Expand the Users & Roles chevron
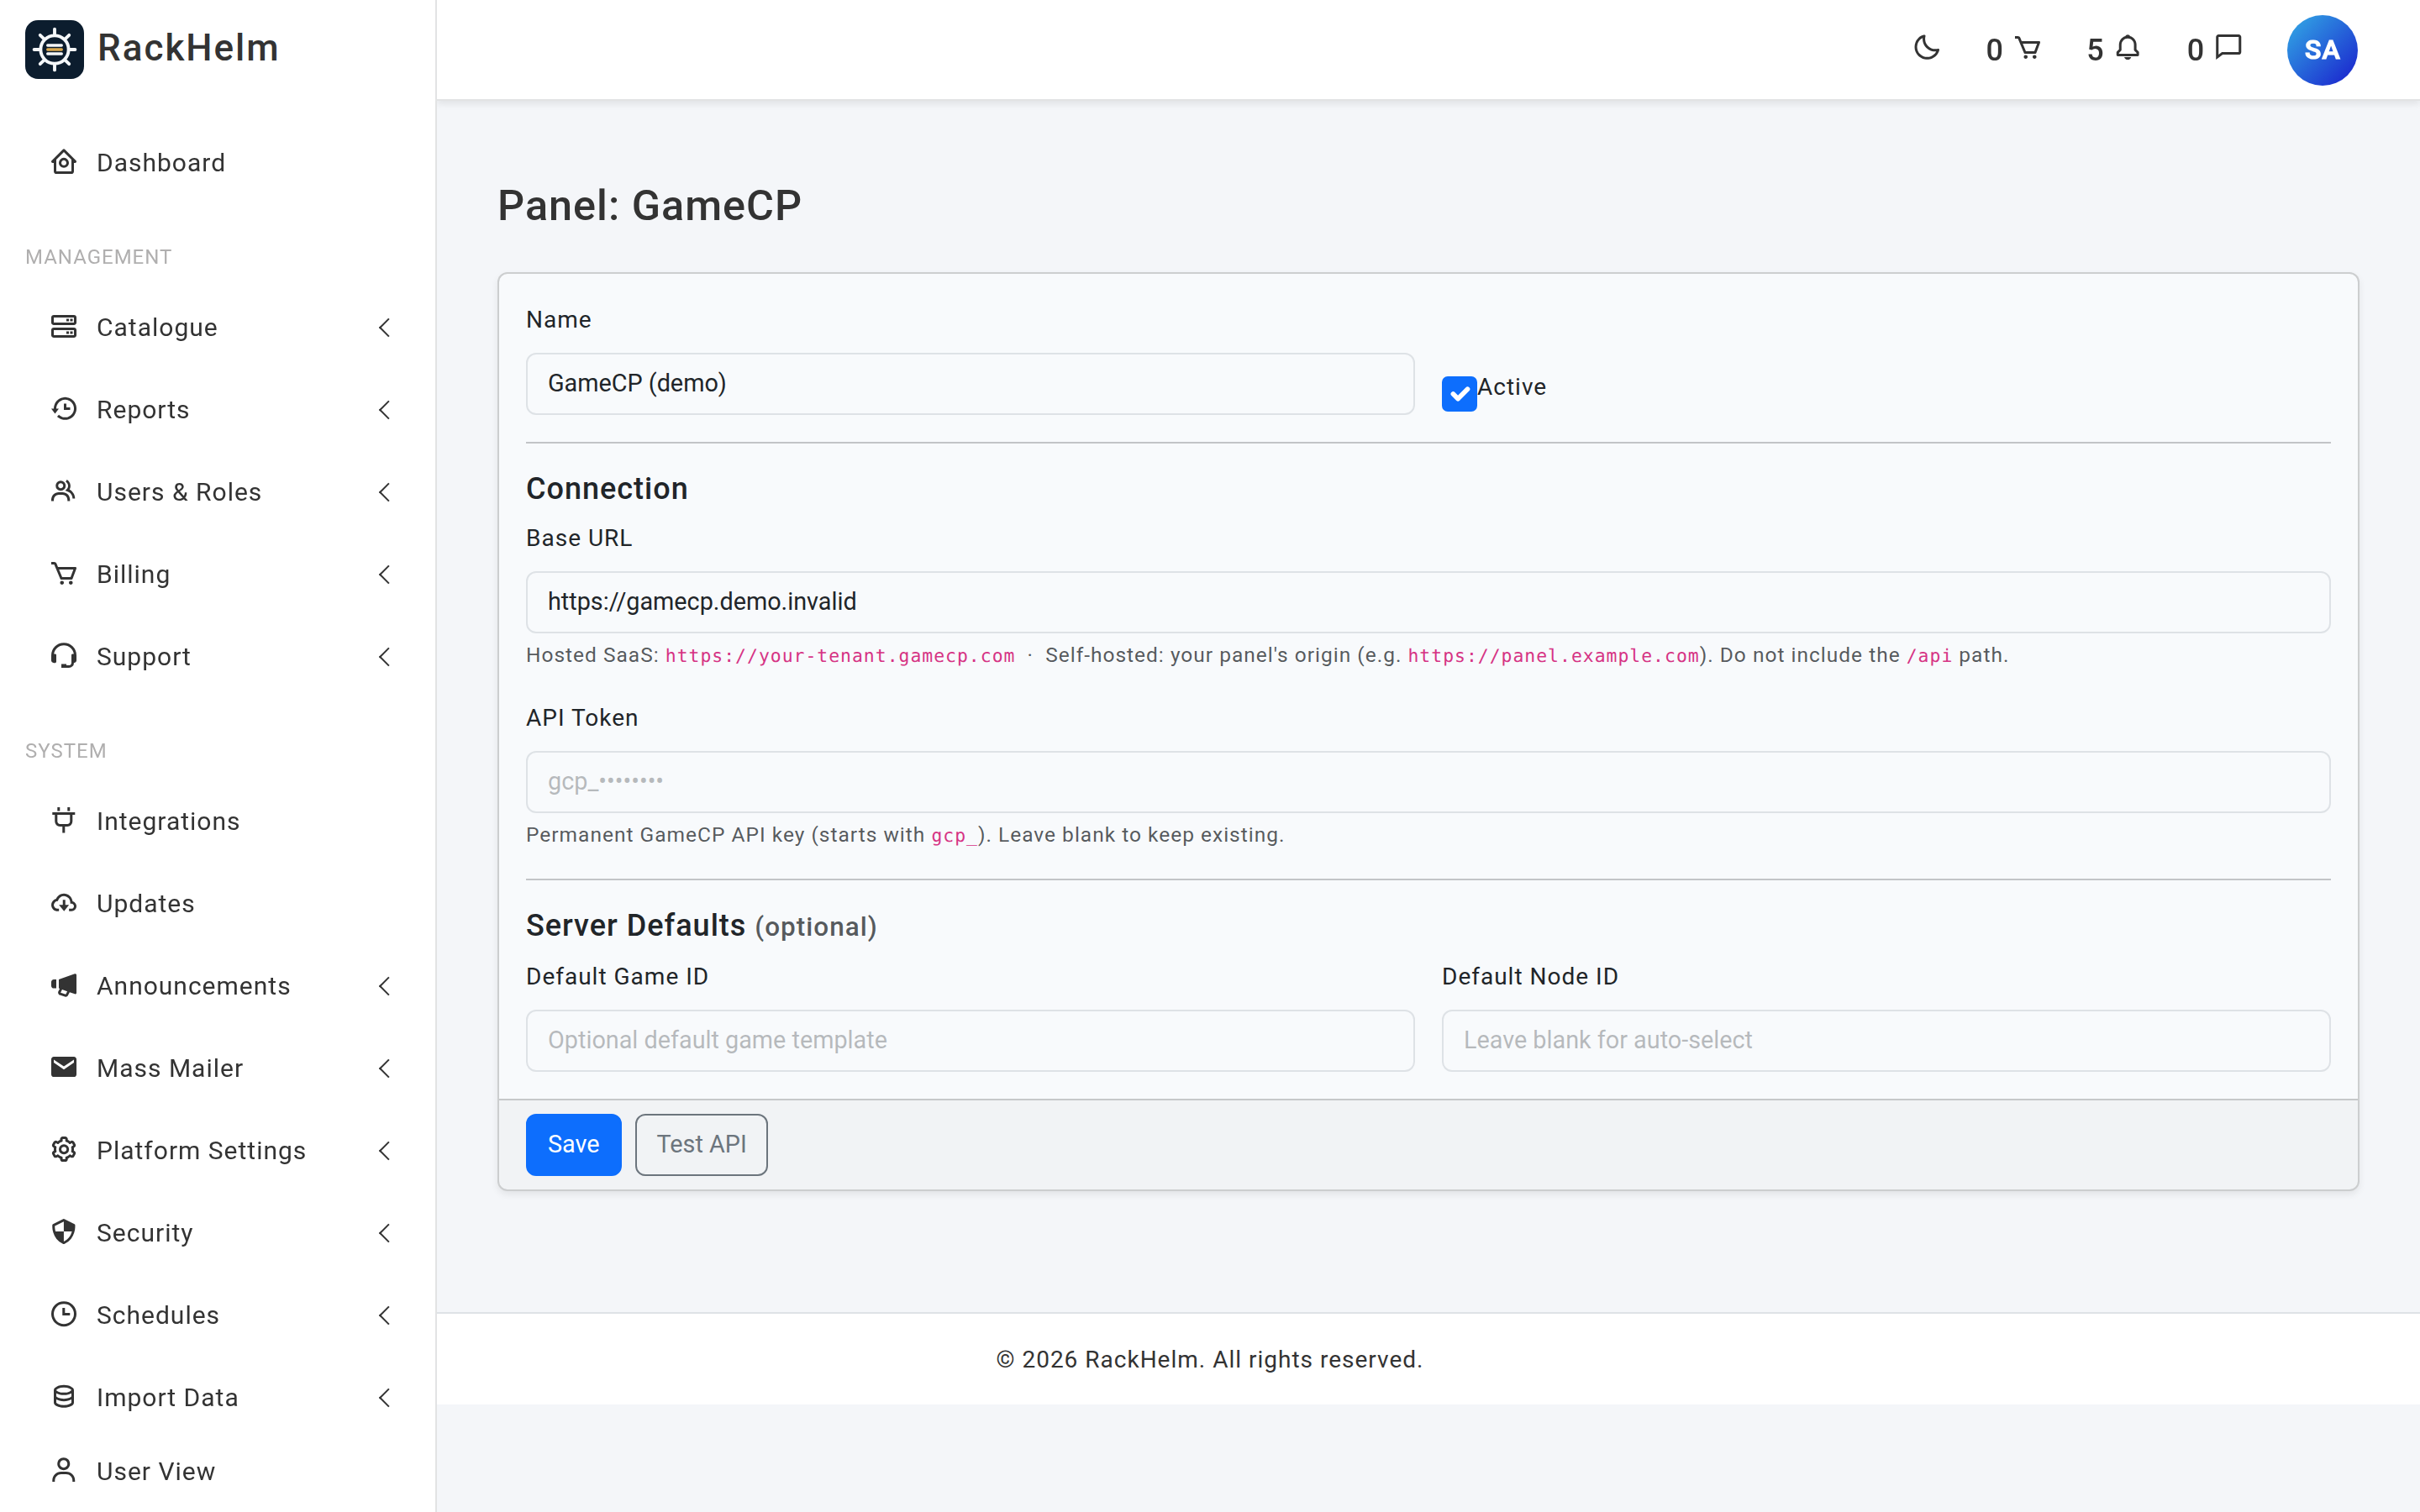2420x1512 pixels. (384, 491)
